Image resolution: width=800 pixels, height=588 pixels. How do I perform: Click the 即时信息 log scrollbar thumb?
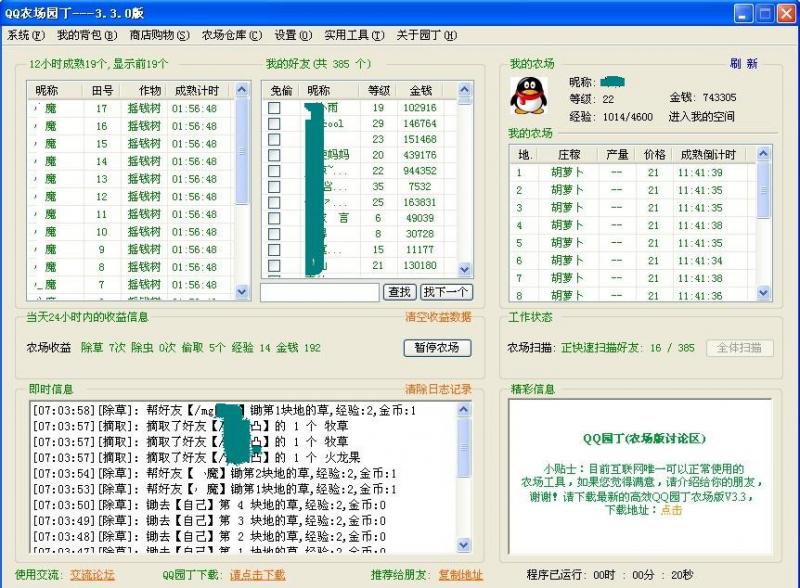(x=463, y=448)
